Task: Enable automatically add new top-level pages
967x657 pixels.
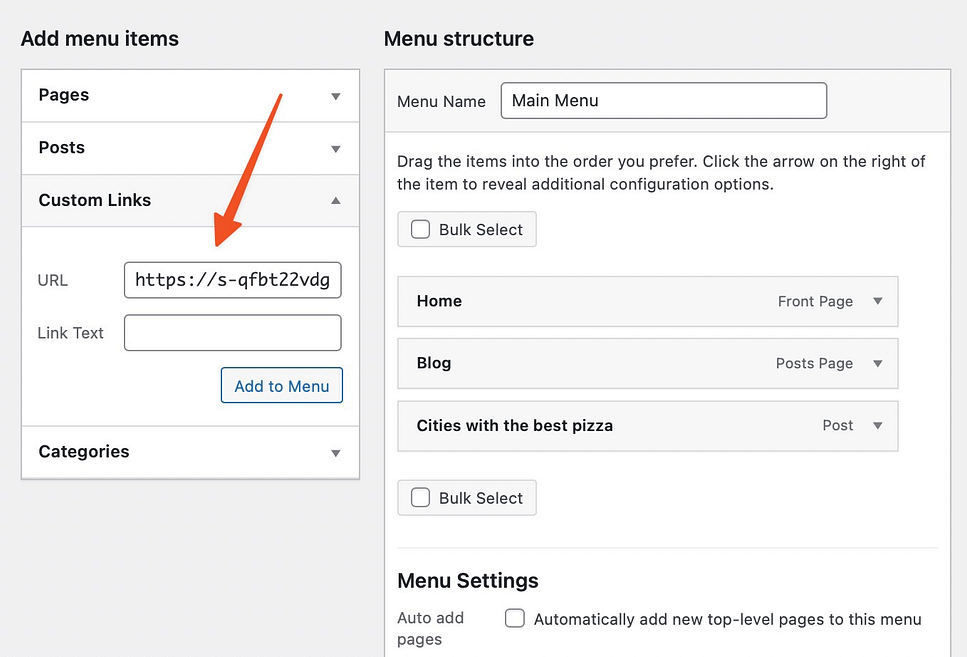Action: pos(515,619)
